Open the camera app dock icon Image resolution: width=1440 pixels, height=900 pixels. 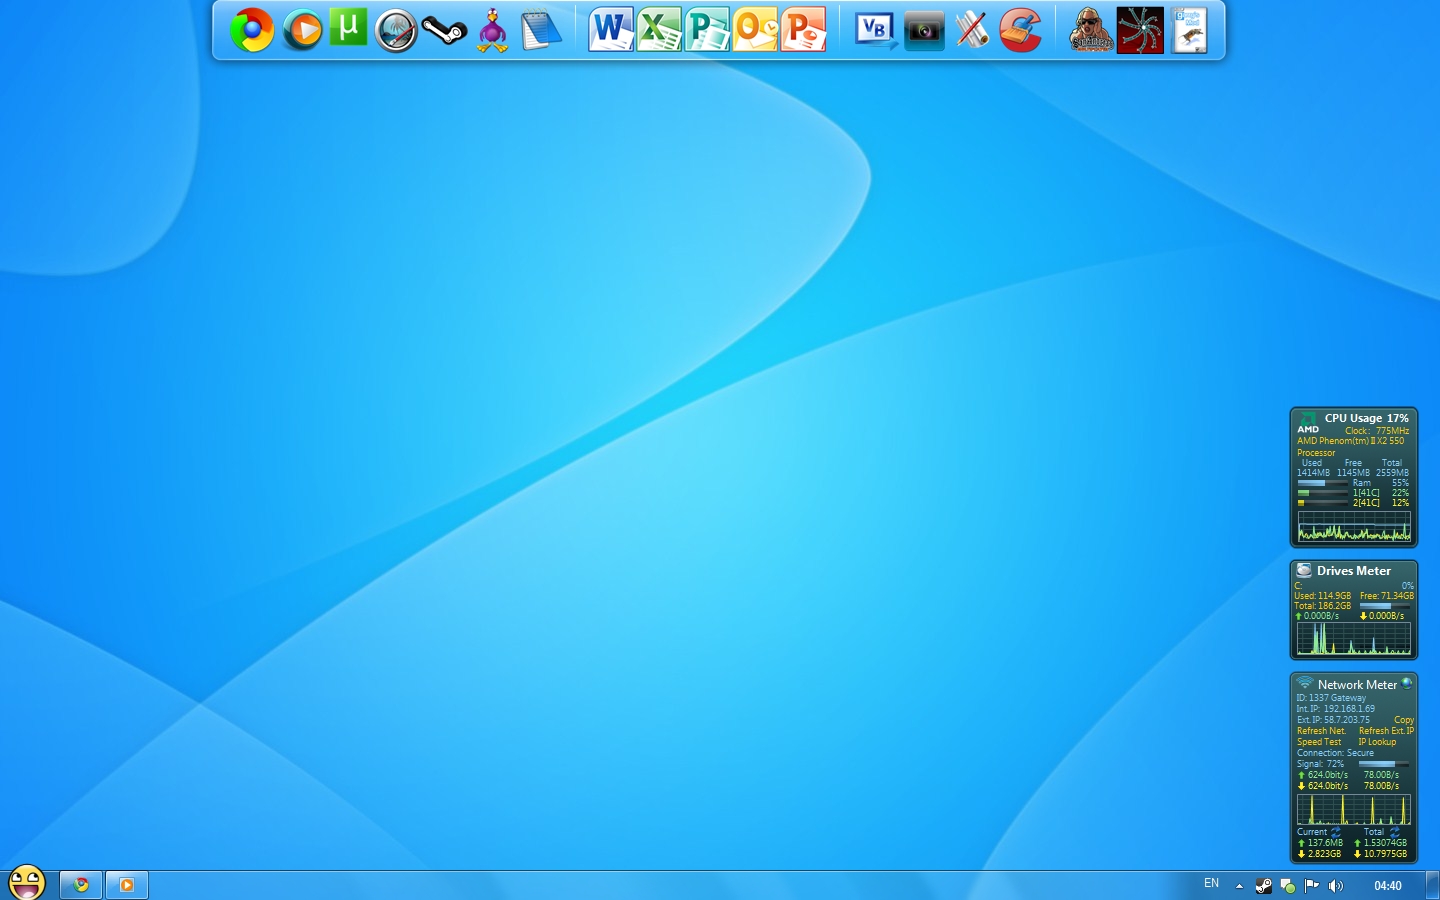point(924,31)
